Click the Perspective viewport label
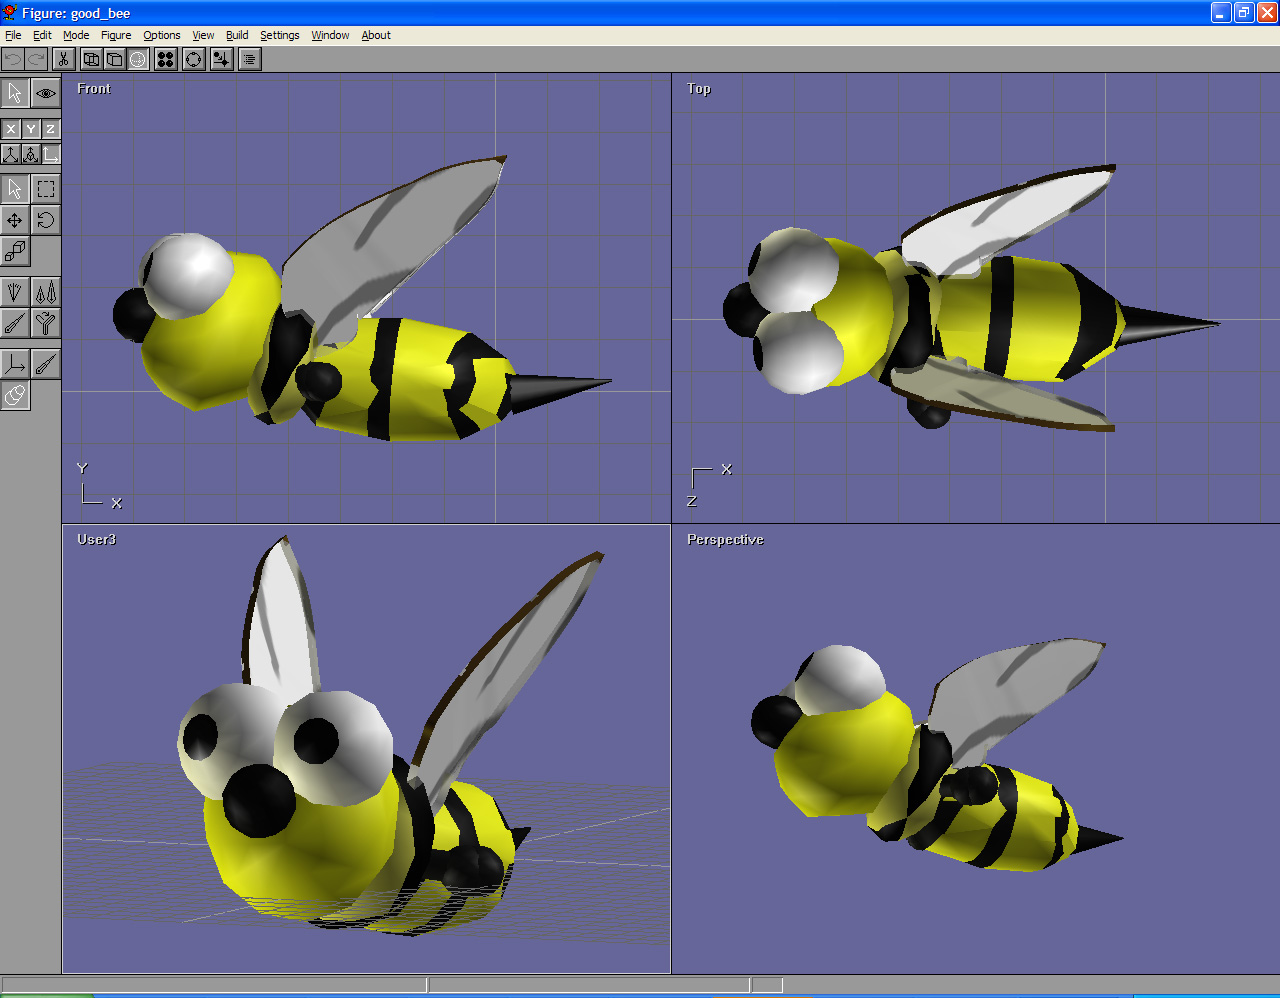The image size is (1280, 998). pyautogui.click(x=725, y=540)
